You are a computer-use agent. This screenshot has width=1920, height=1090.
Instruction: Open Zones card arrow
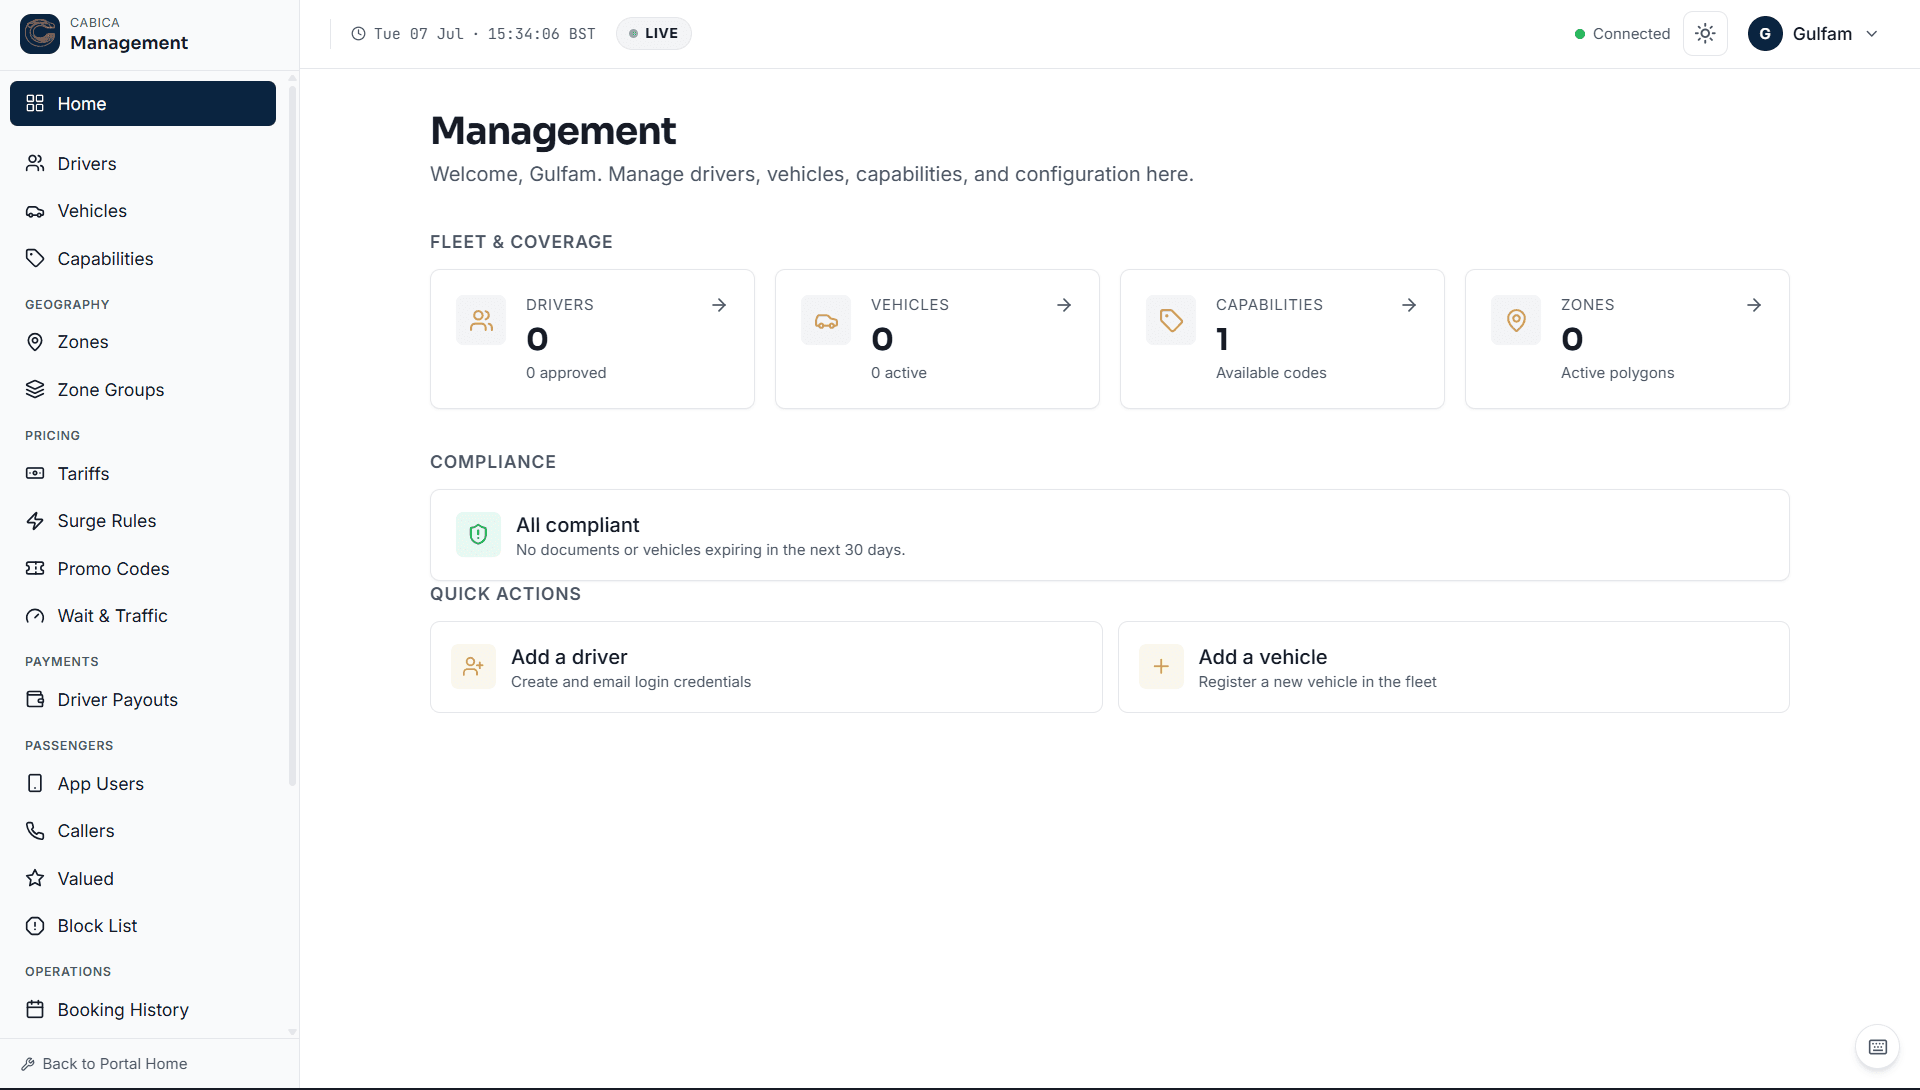(x=1754, y=305)
